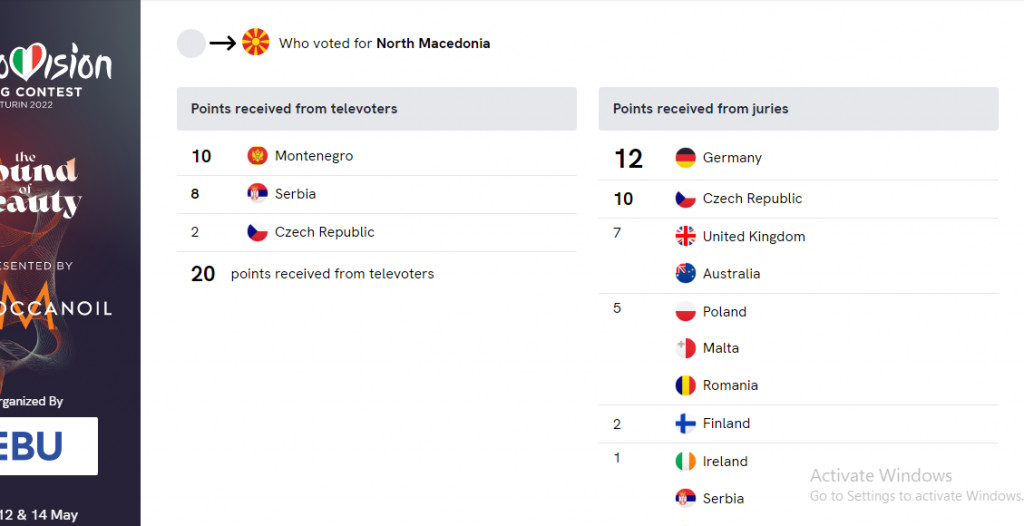Click the Serbia flag under televoters
This screenshot has height=526, width=1024.
coord(257,193)
